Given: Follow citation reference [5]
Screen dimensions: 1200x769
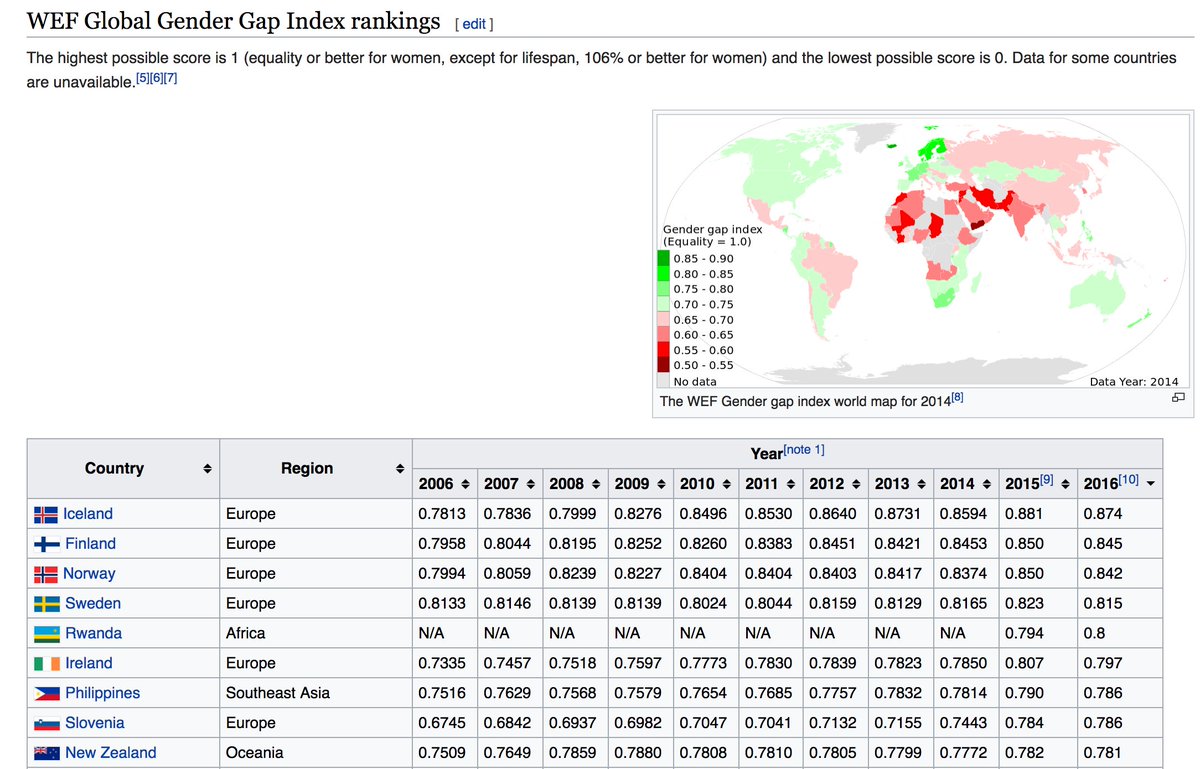Looking at the screenshot, I should [141, 78].
